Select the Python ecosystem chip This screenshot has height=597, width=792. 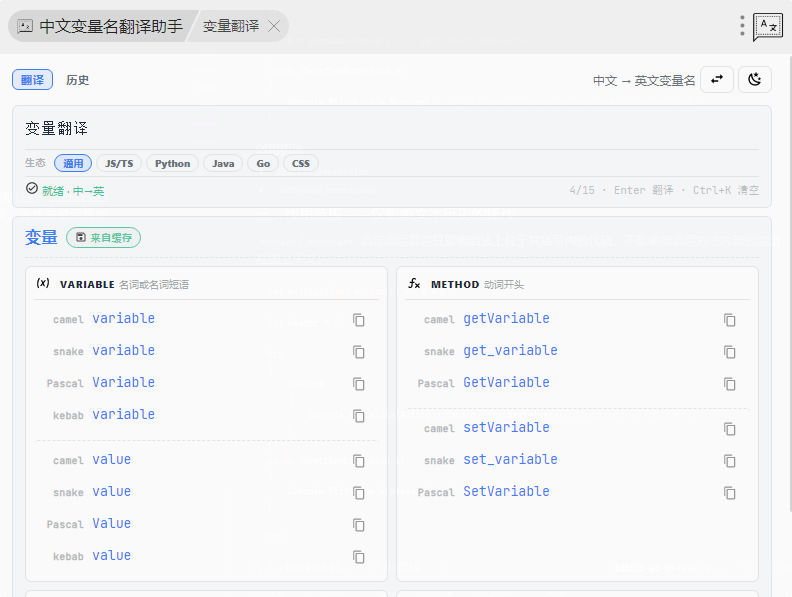pos(172,163)
